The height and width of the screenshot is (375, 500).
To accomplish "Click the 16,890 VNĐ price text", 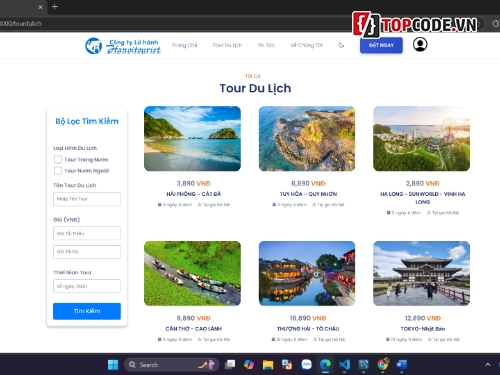I will tap(308, 318).
